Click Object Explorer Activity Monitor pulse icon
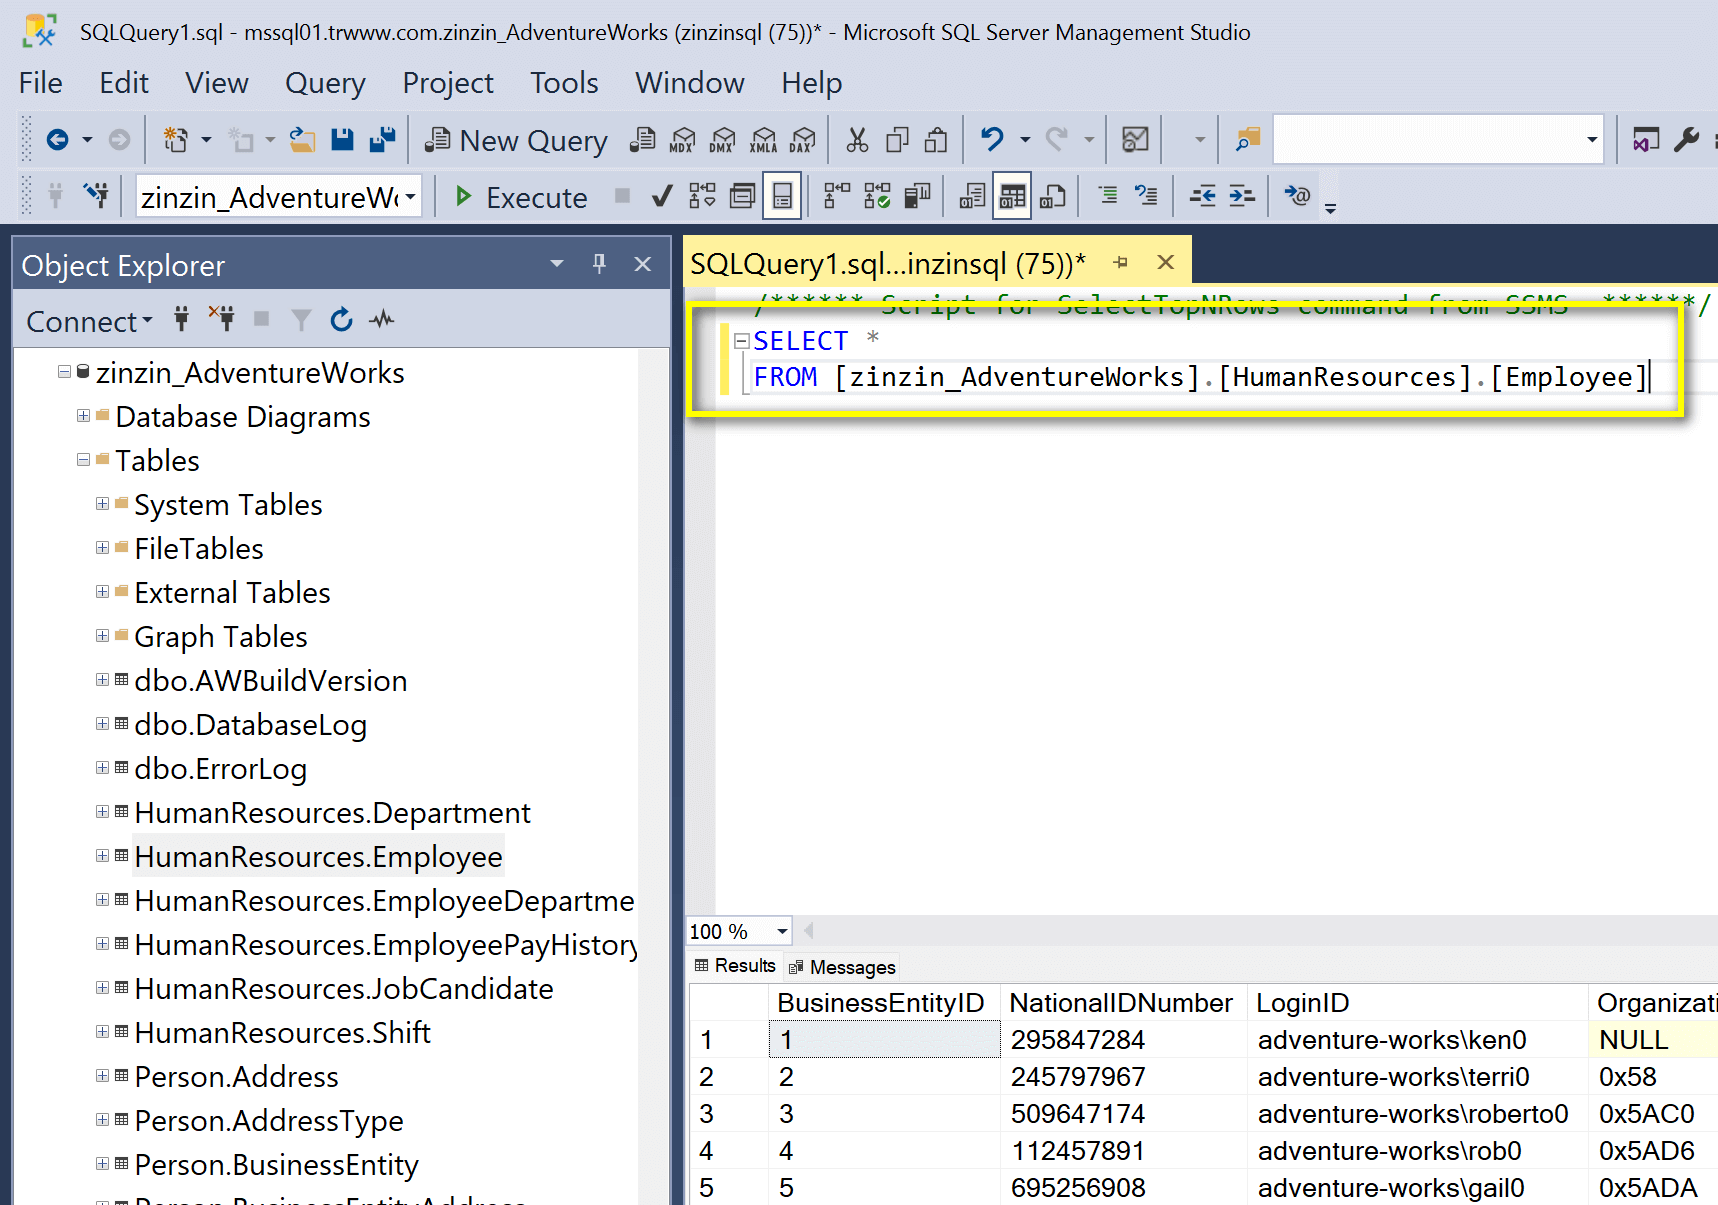 pos(382,320)
